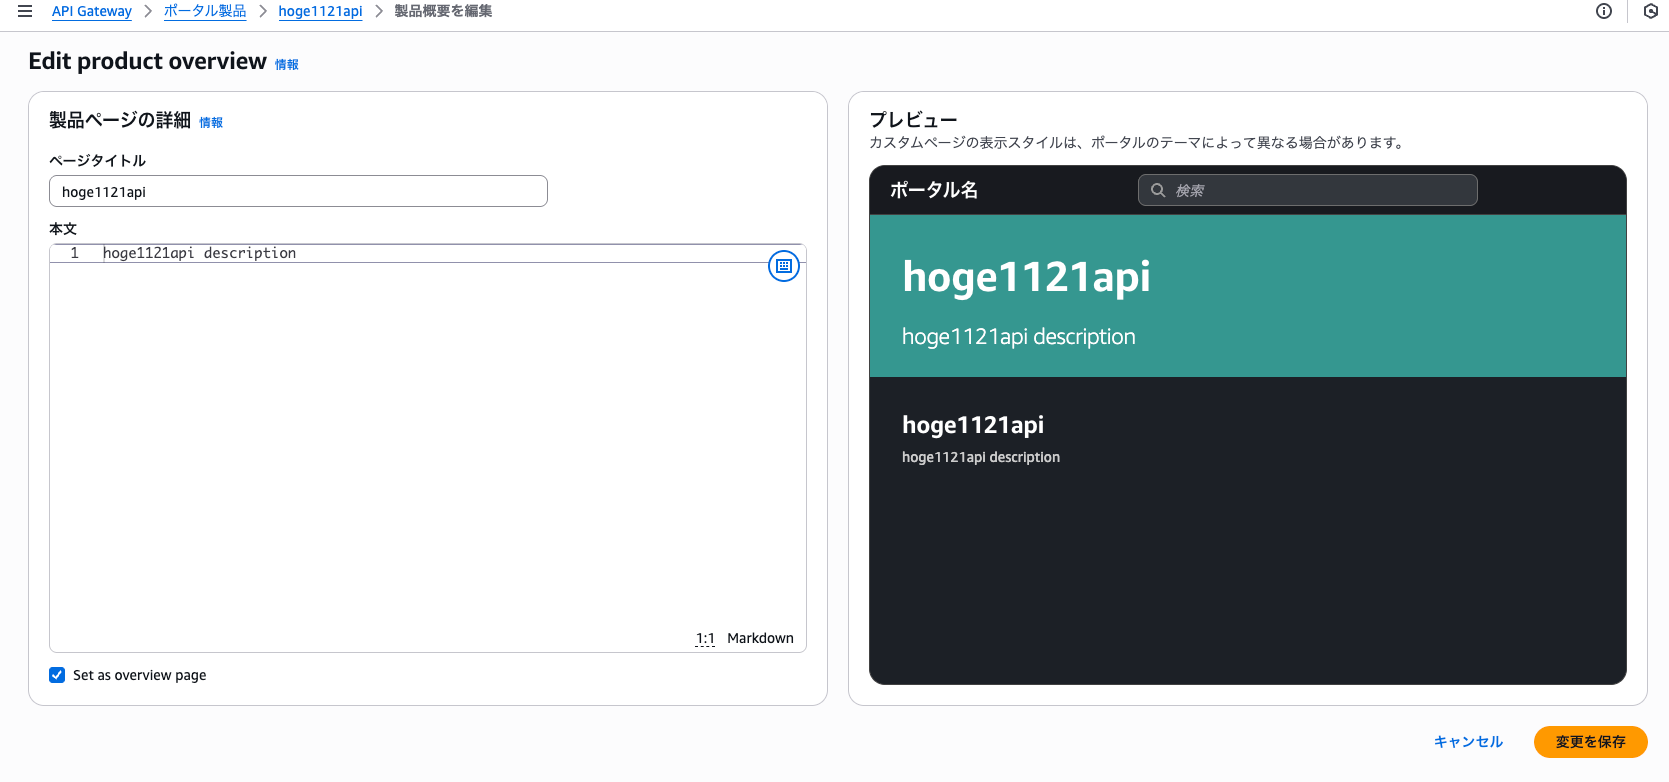The width and height of the screenshot is (1669, 782).
Task: Open 情報 link beside 製品ページの詳細
Action: click(x=211, y=122)
